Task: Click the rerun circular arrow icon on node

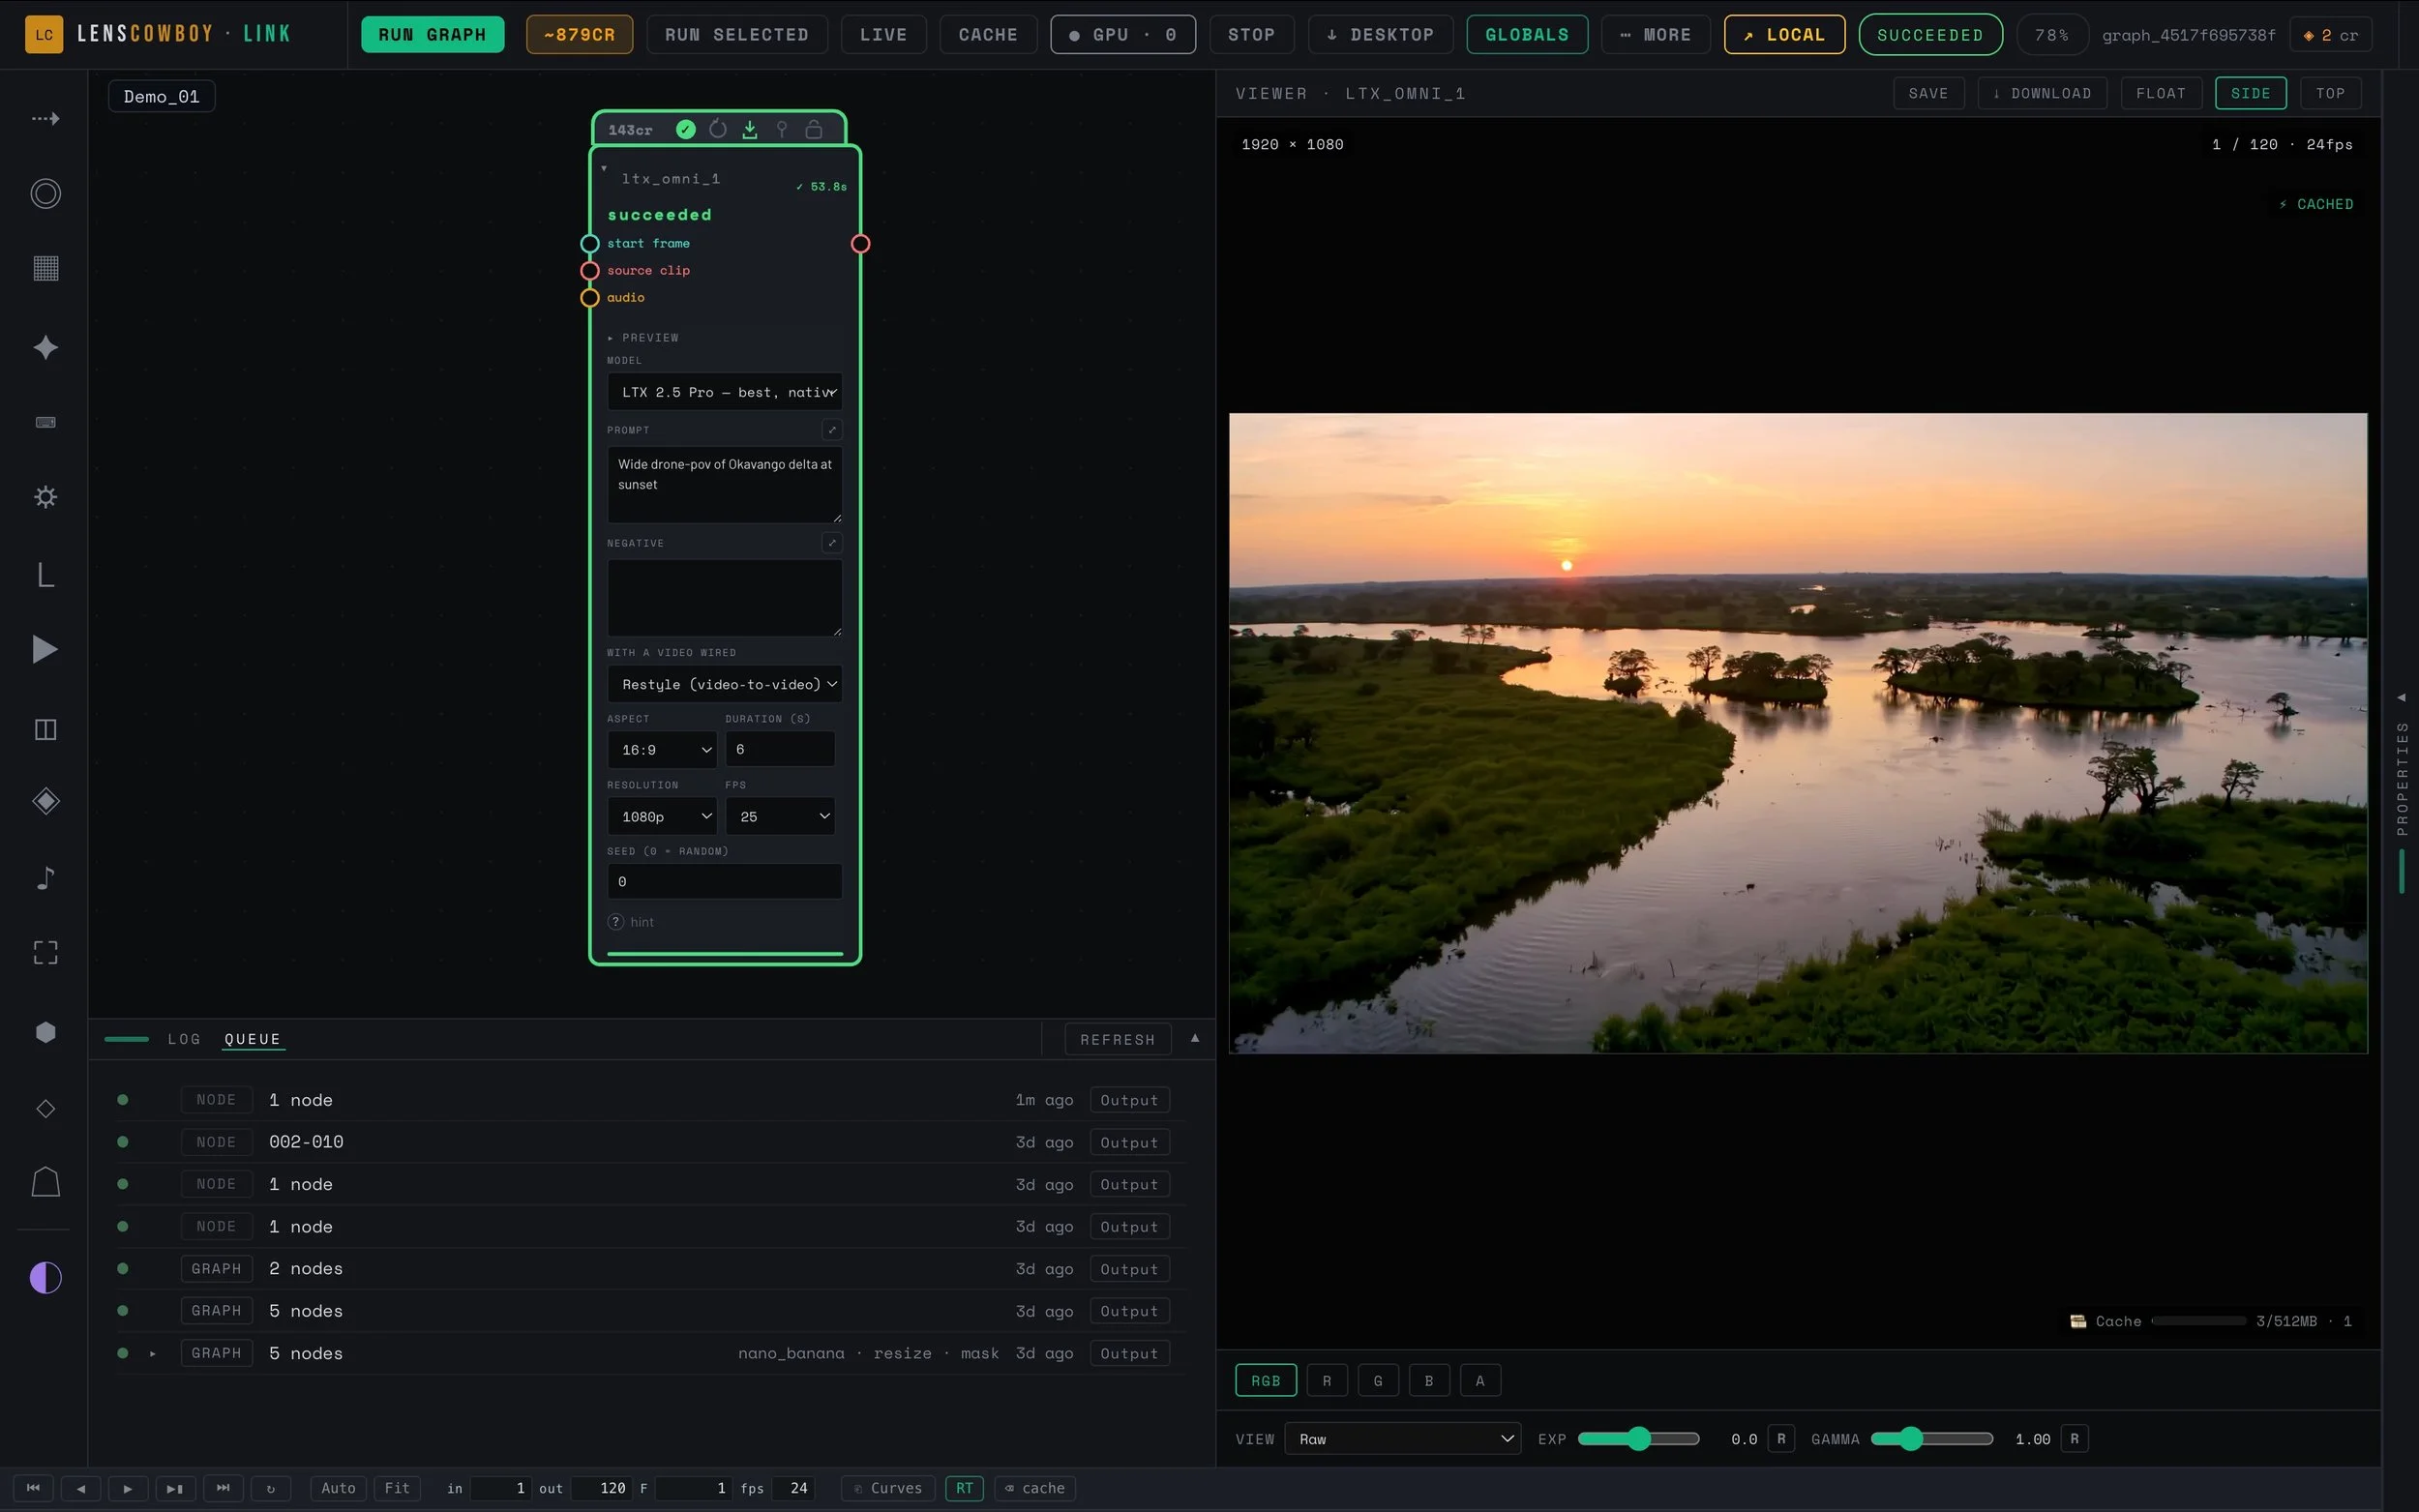Action: (718, 130)
